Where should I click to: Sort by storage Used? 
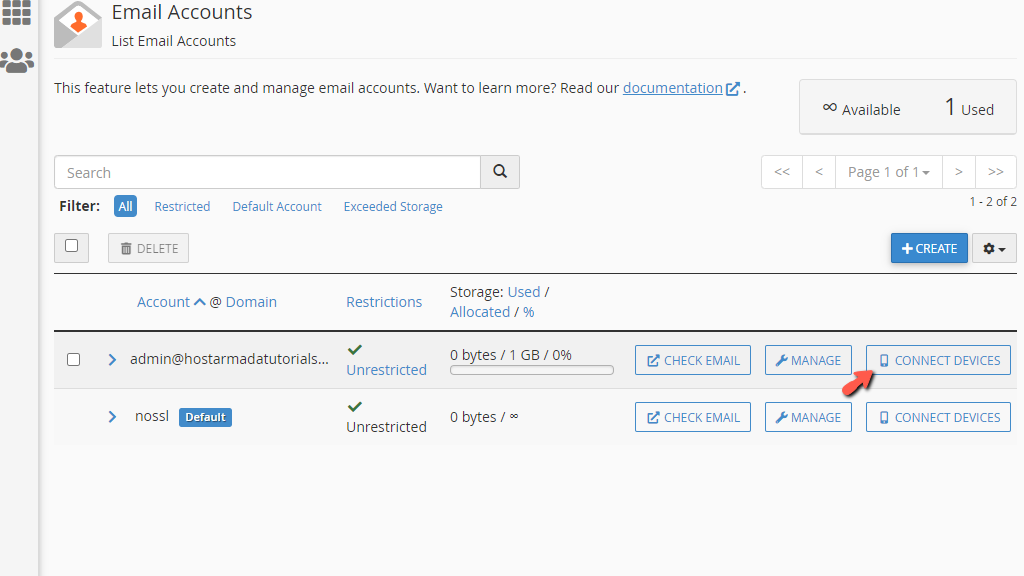[x=524, y=292]
